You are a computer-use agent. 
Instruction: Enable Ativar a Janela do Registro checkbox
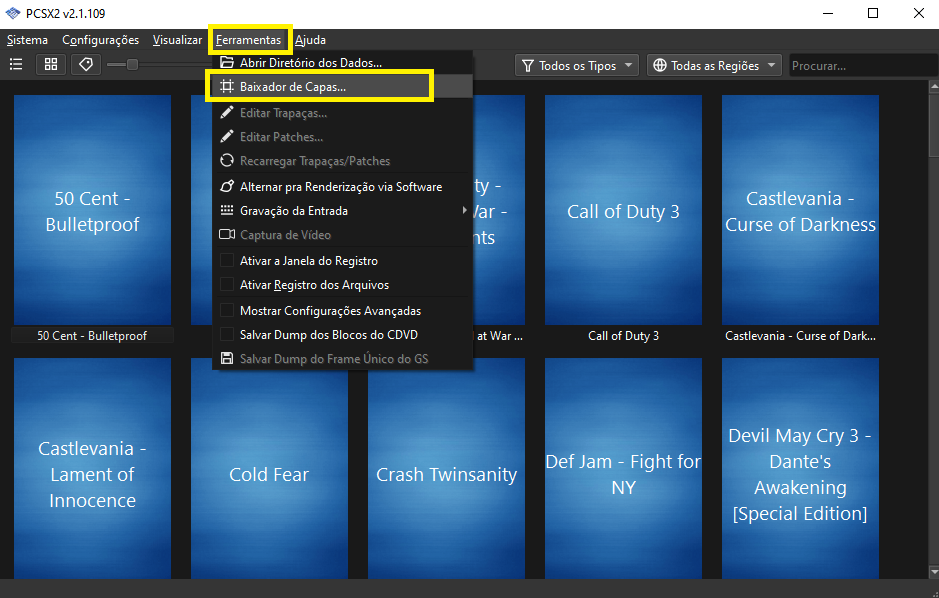pyautogui.click(x=226, y=261)
